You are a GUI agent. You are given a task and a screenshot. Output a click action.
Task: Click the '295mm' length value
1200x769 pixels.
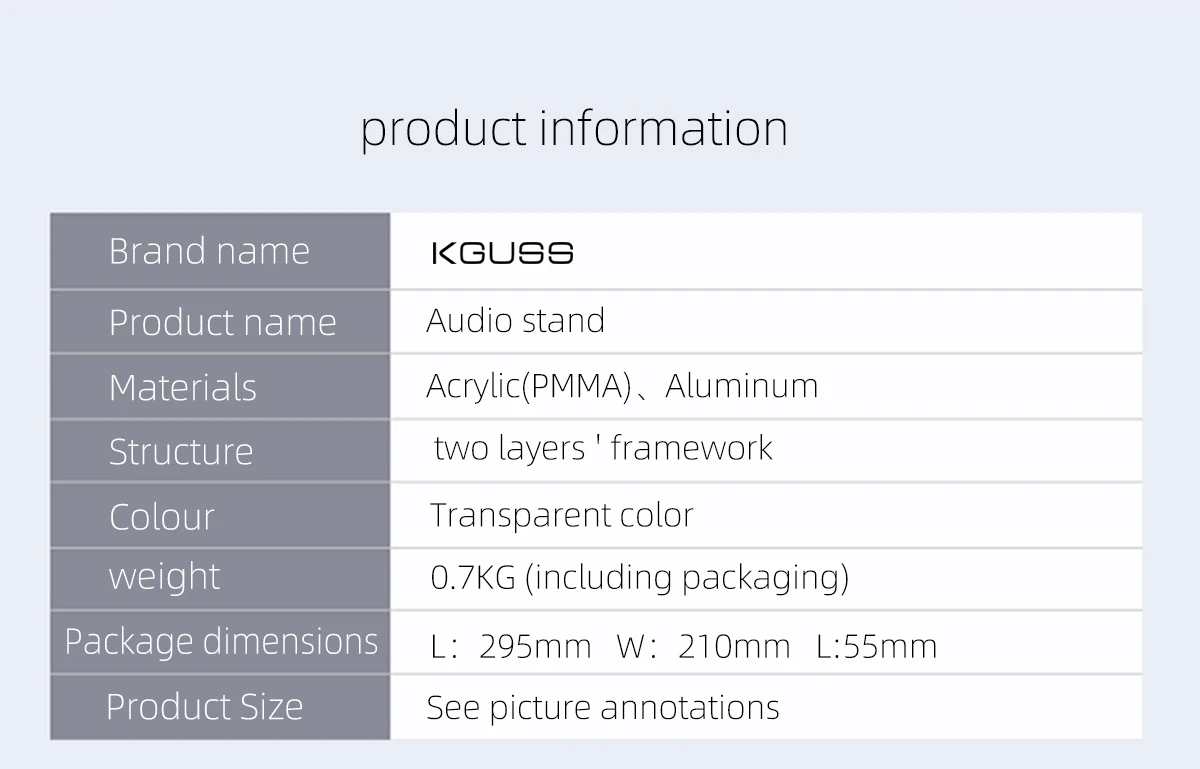(x=535, y=646)
